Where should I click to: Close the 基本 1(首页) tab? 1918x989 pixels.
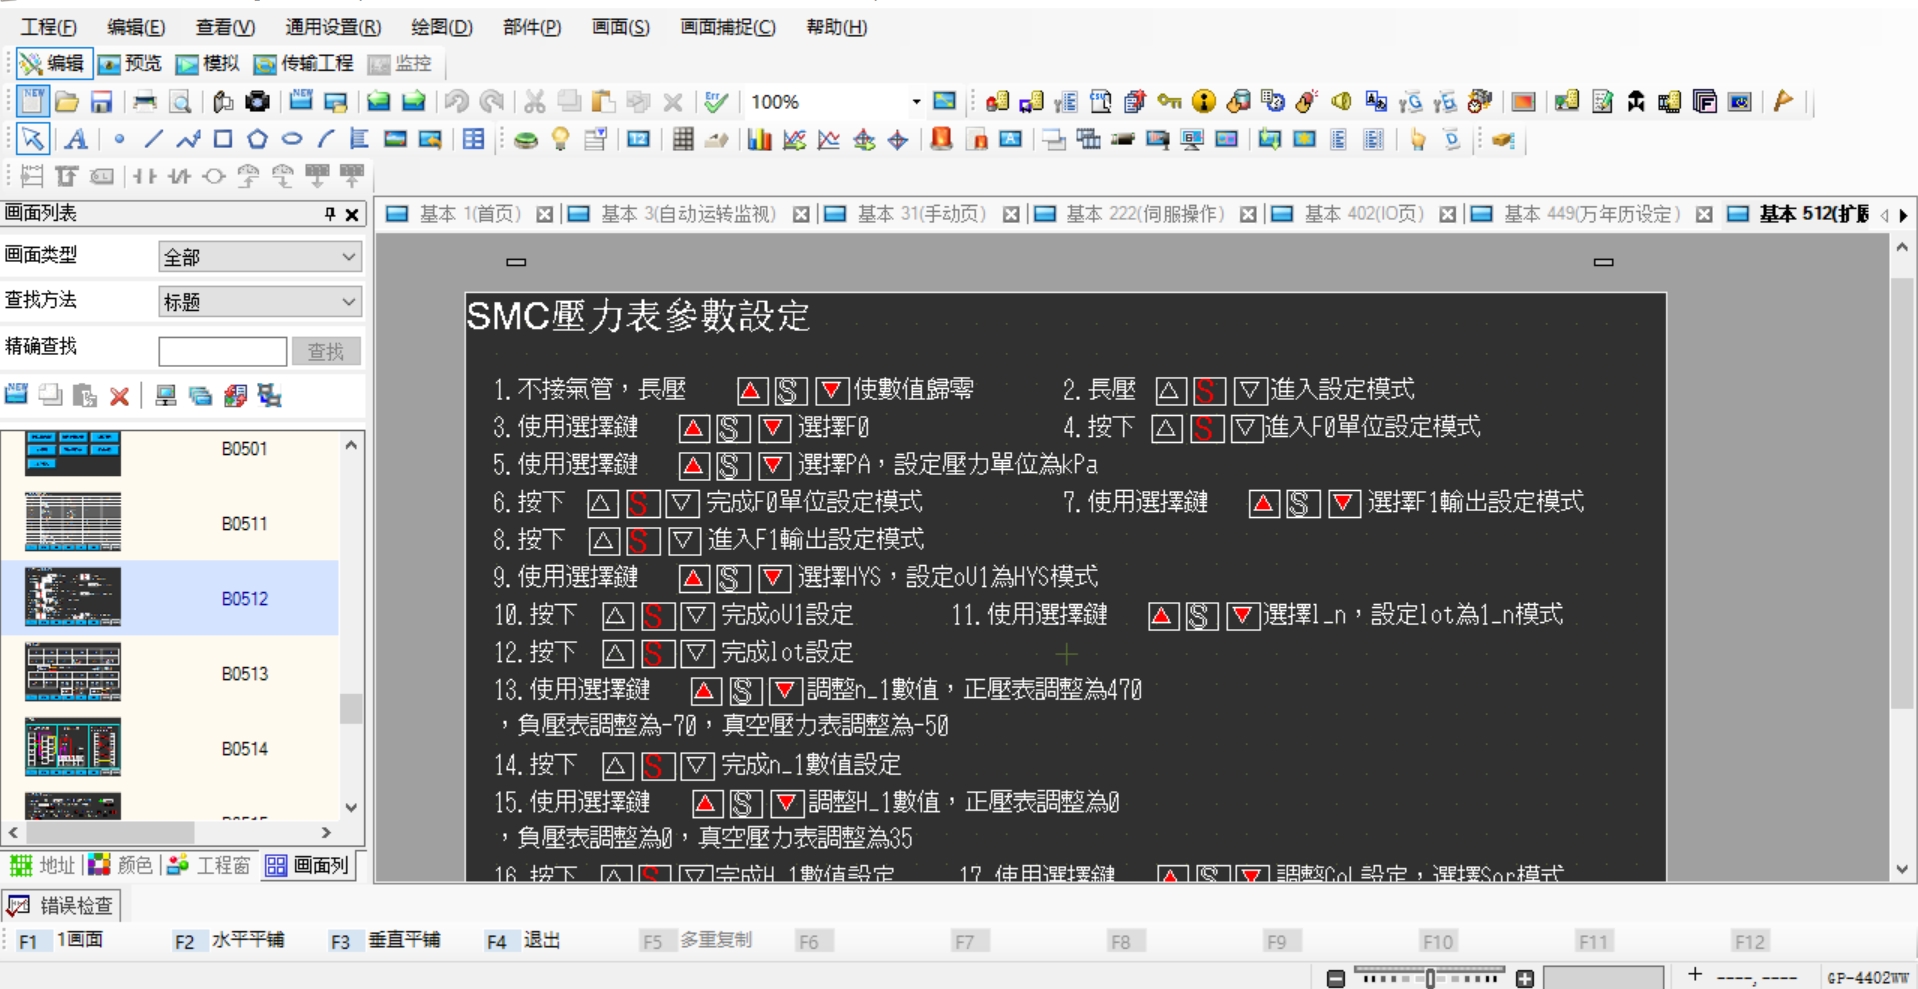[545, 214]
